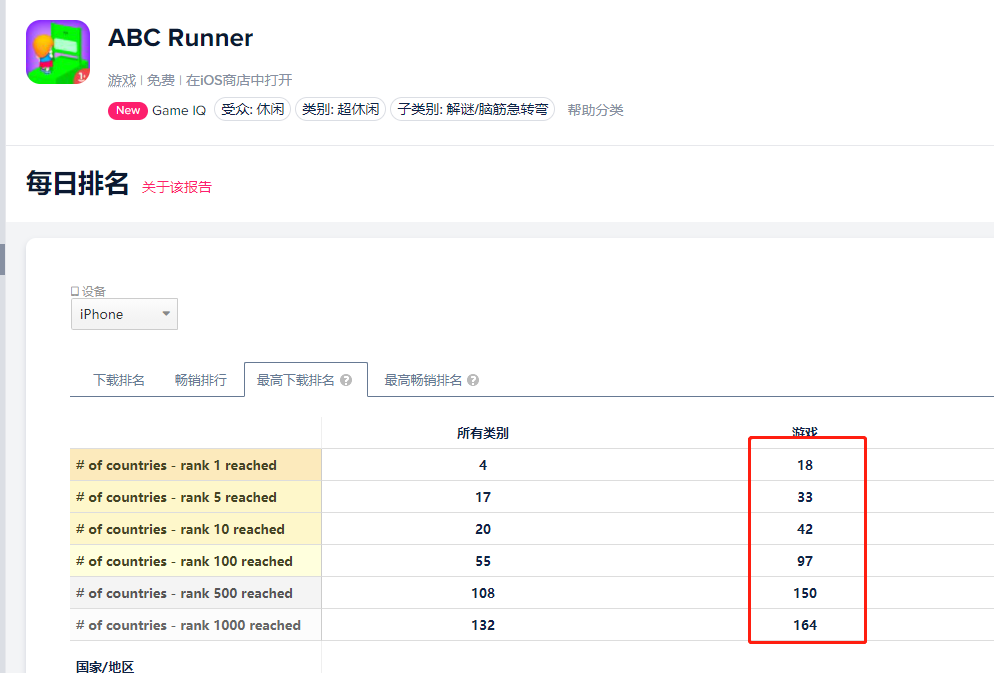Click the 类别: 超休闲 tag
This screenshot has height=673, width=994.
click(339, 110)
